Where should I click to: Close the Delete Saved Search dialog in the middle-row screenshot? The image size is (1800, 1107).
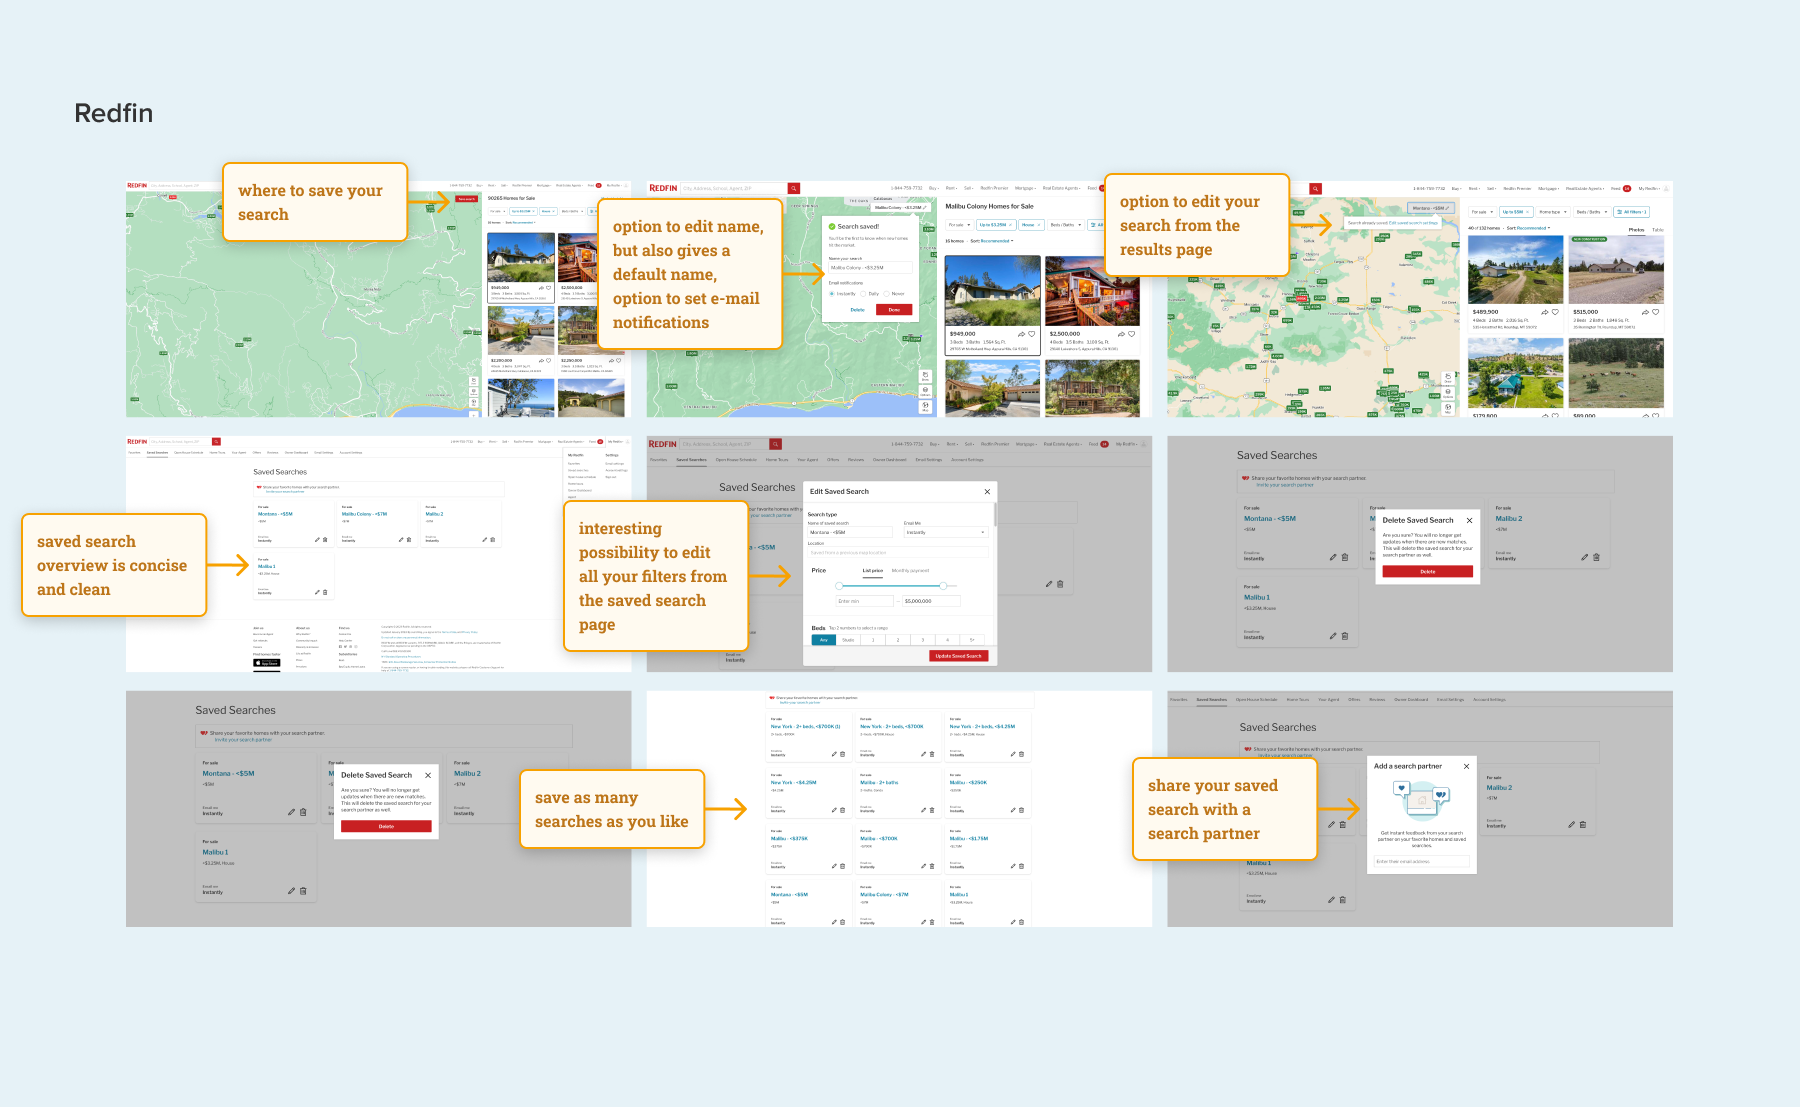[x=1469, y=520]
